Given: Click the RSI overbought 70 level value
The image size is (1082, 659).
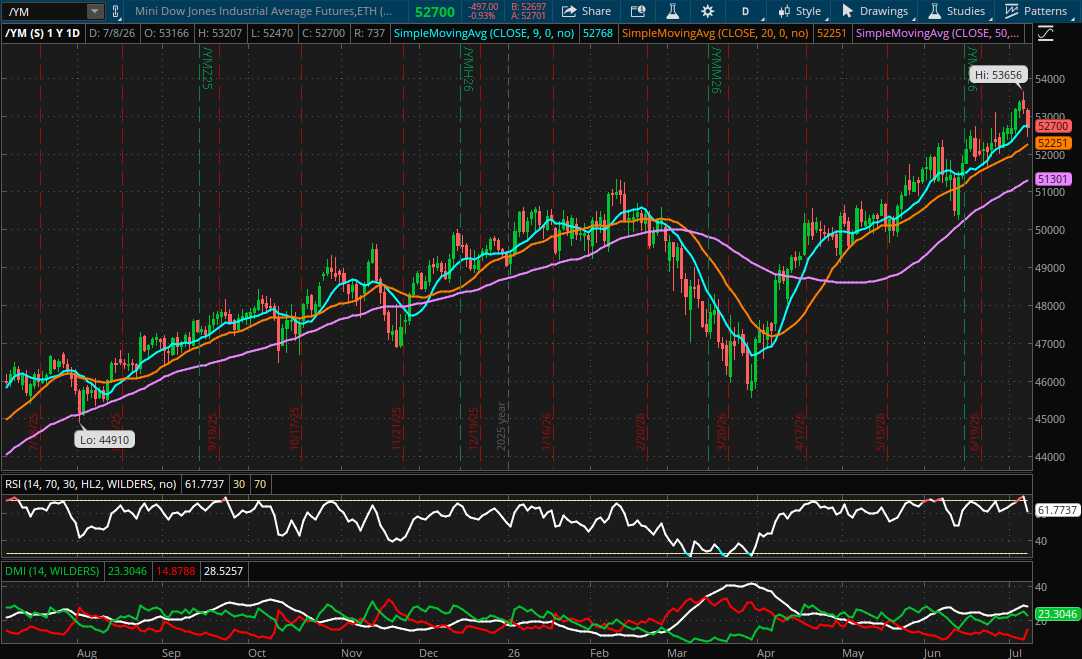Looking at the screenshot, I should (x=259, y=484).
